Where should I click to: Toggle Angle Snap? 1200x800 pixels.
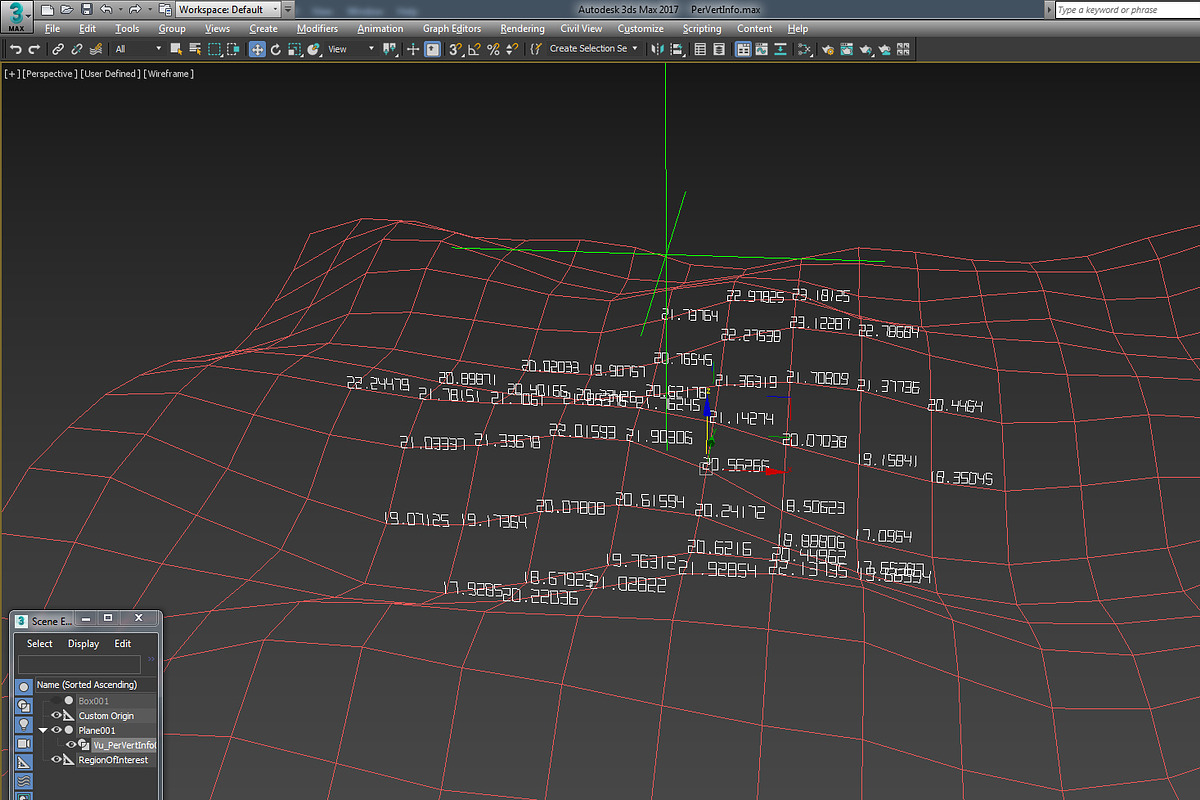coord(474,49)
